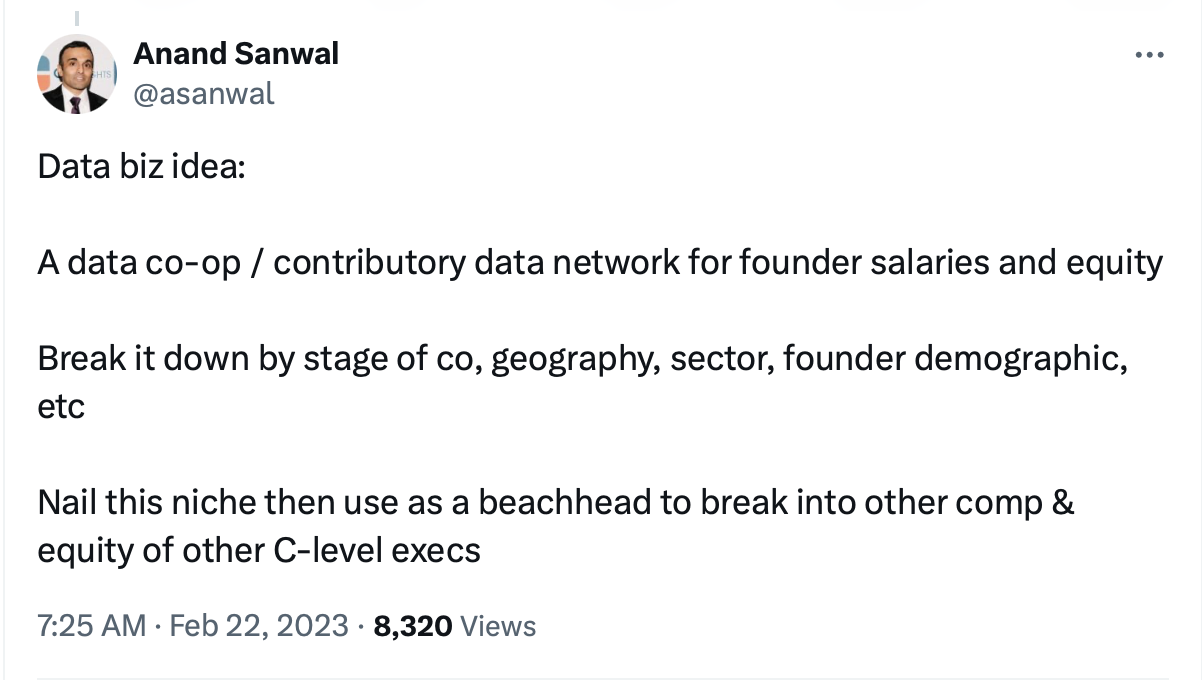The image size is (1202, 680).
Task: Visit the @asanwal handle profile
Action: pos(204,94)
